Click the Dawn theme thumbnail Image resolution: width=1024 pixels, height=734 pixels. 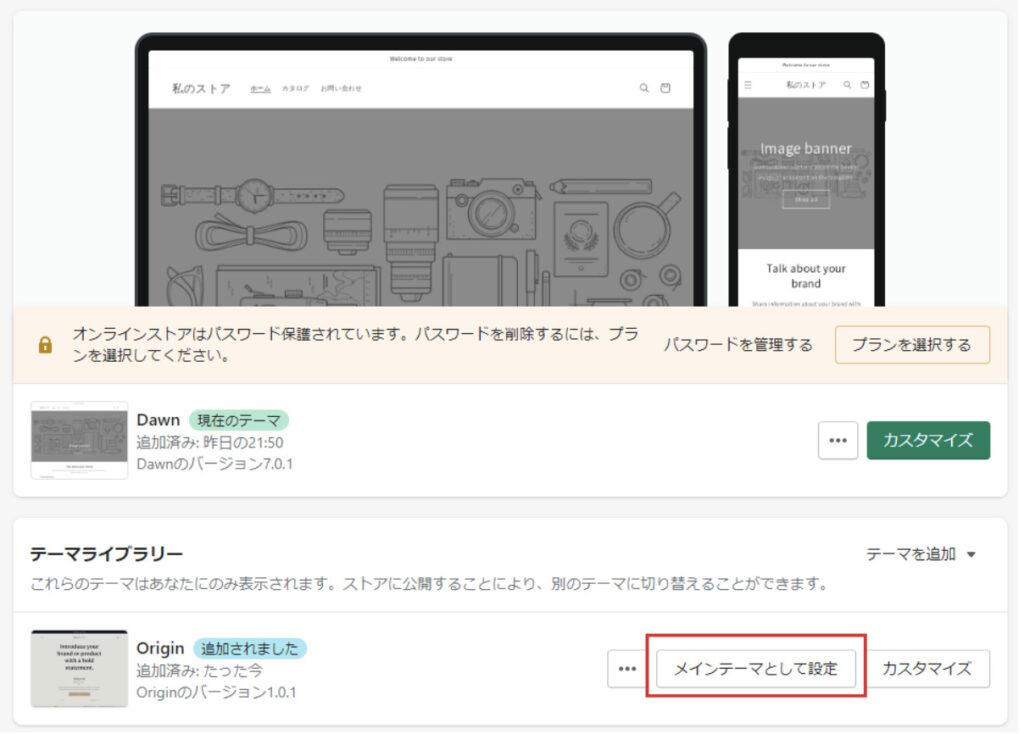pyautogui.click(x=79, y=440)
